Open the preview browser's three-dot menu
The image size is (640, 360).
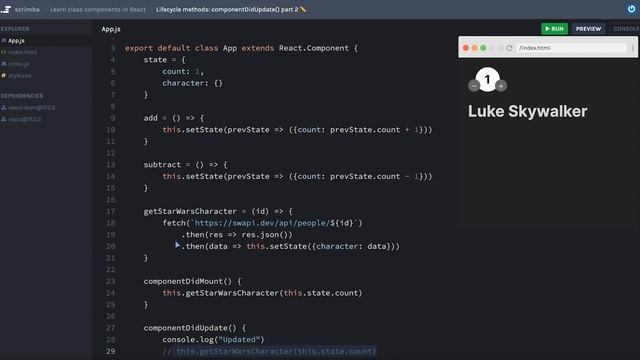click(x=633, y=48)
